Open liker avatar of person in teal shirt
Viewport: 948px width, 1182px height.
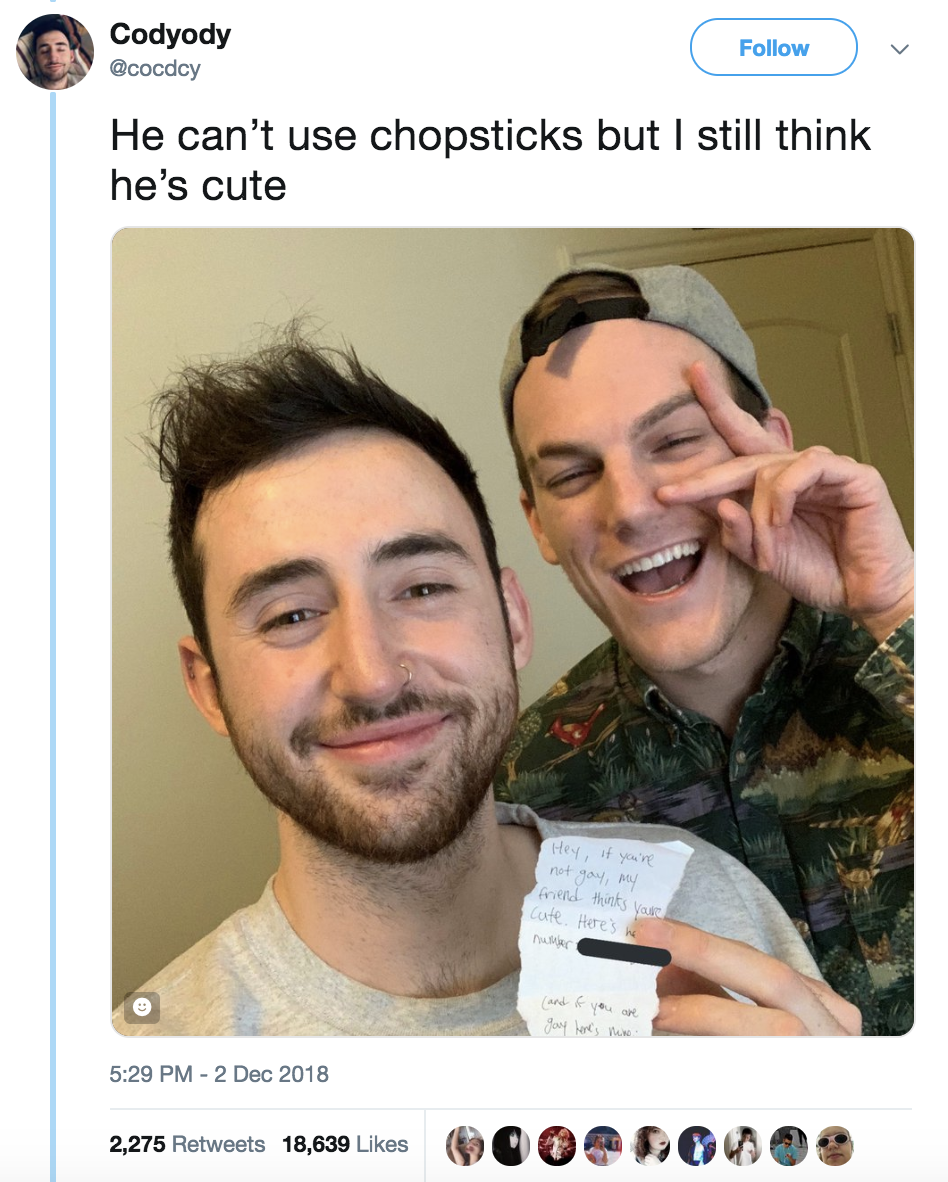[x=789, y=1146]
